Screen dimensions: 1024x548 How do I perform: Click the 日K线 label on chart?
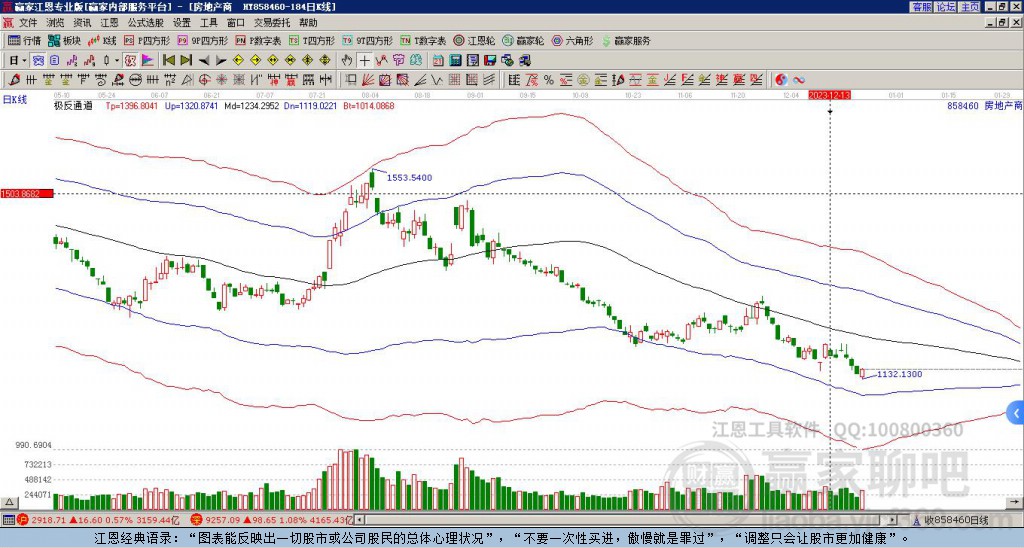15,100
